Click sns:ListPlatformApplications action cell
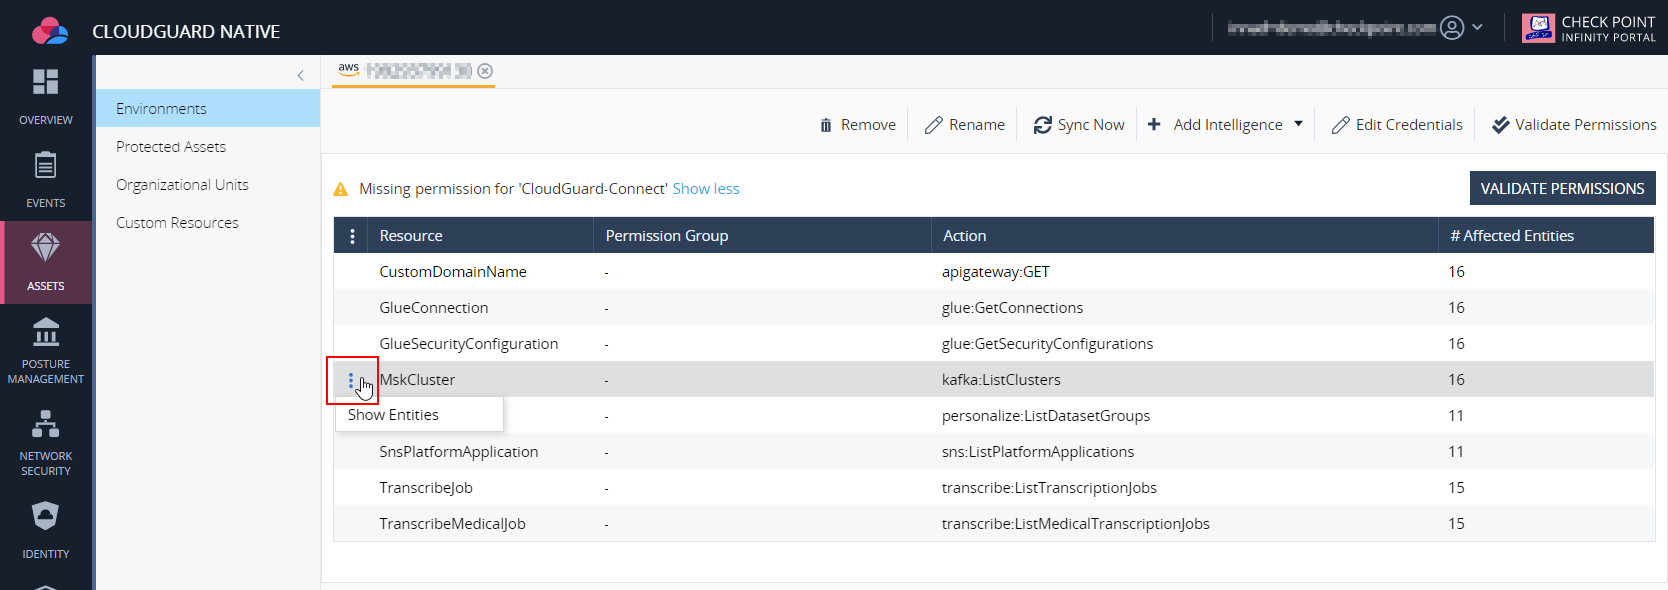Image resolution: width=1668 pixels, height=590 pixels. pyautogui.click(x=1038, y=452)
